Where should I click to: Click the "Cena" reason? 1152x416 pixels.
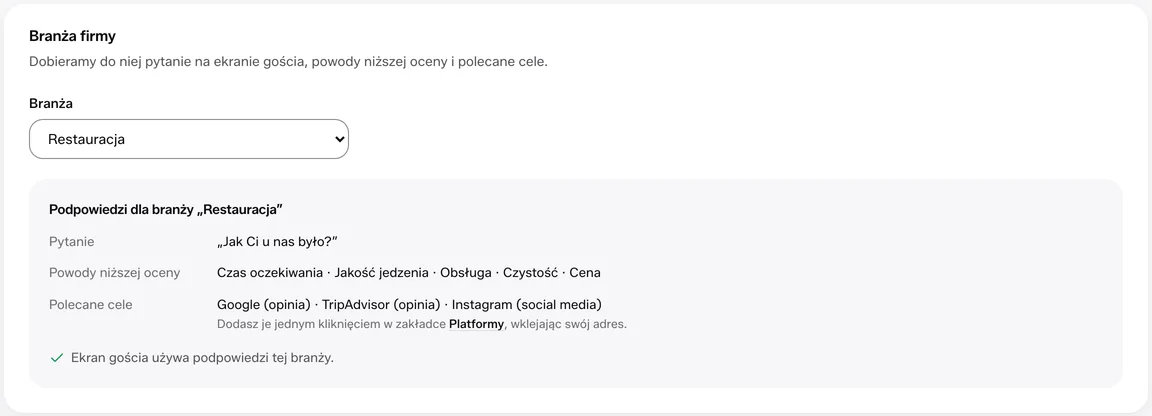585,273
